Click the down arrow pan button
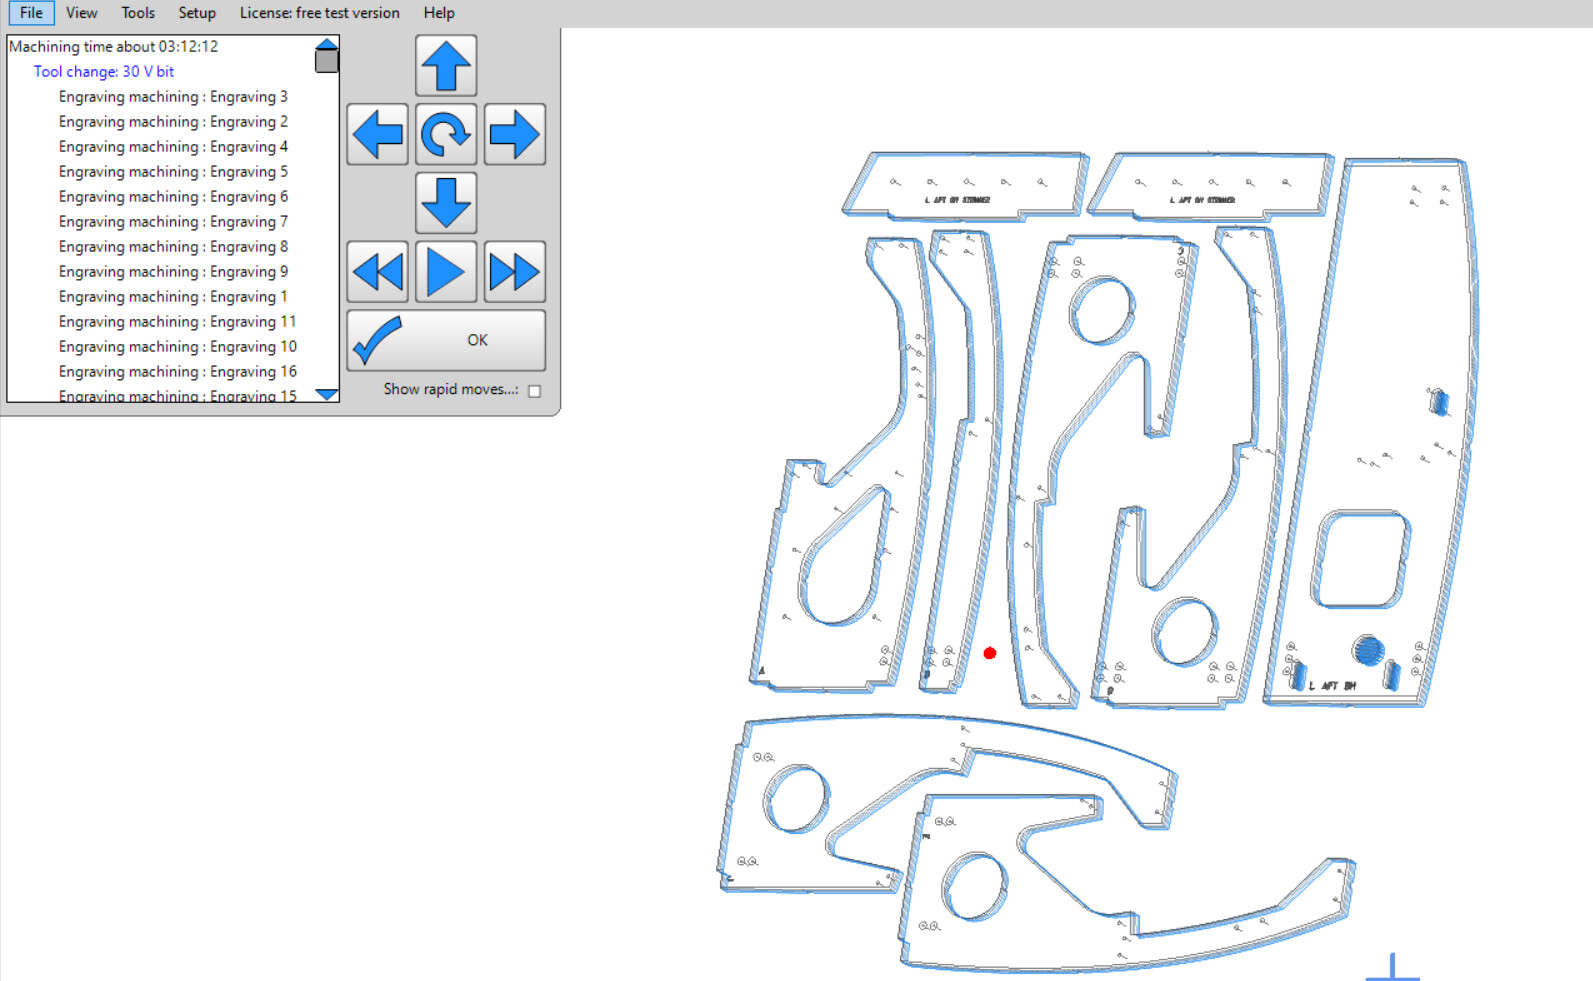This screenshot has width=1593, height=981. [446, 203]
